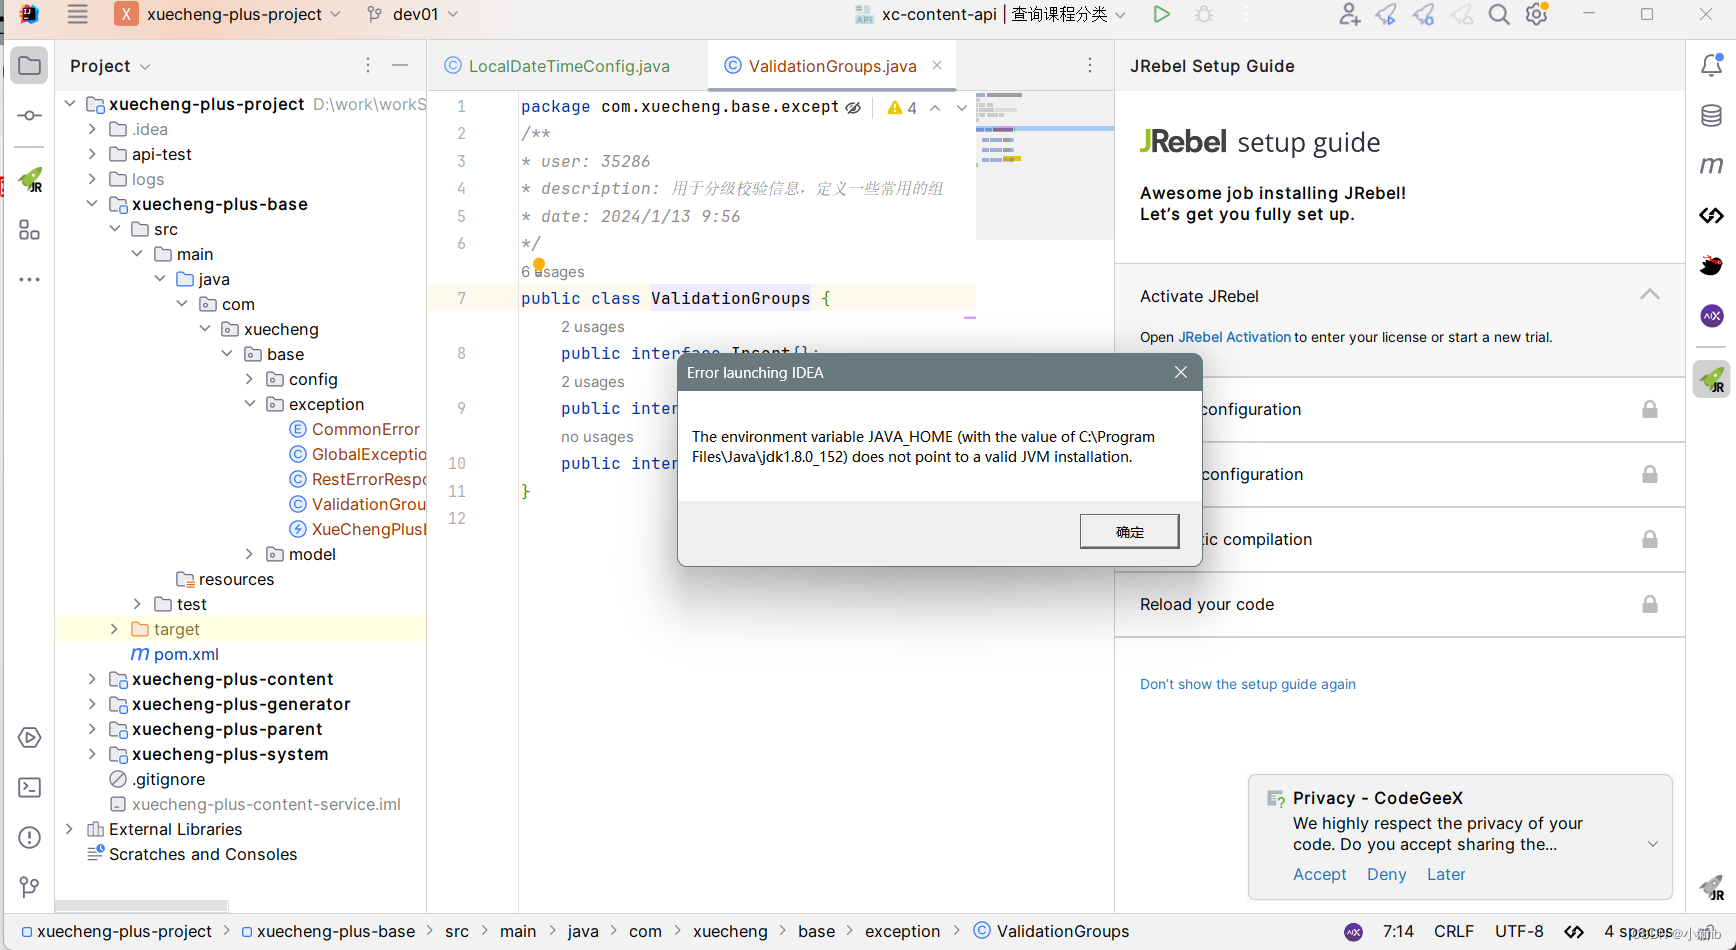The width and height of the screenshot is (1736, 950).
Task: Switch to the LocalDateTimeConfig.java tab
Action: click(x=566, y=65)
